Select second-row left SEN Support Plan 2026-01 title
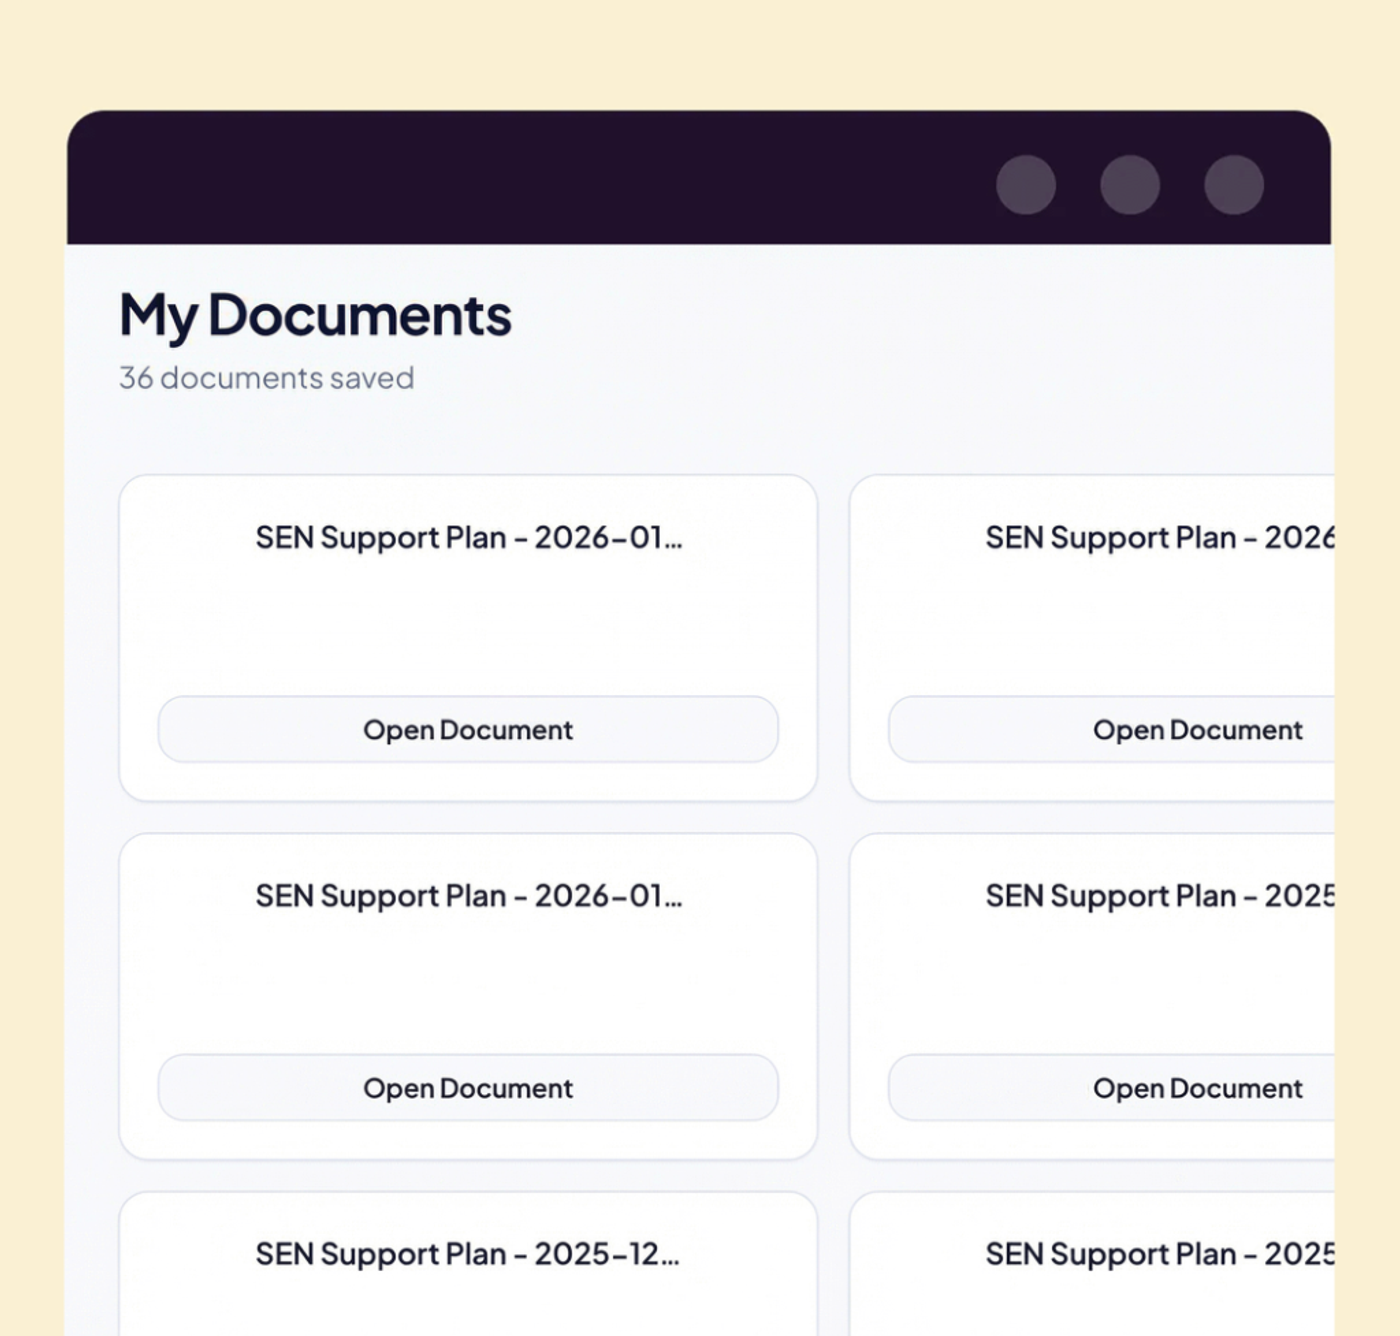1400x1336 pixels. 469,896
